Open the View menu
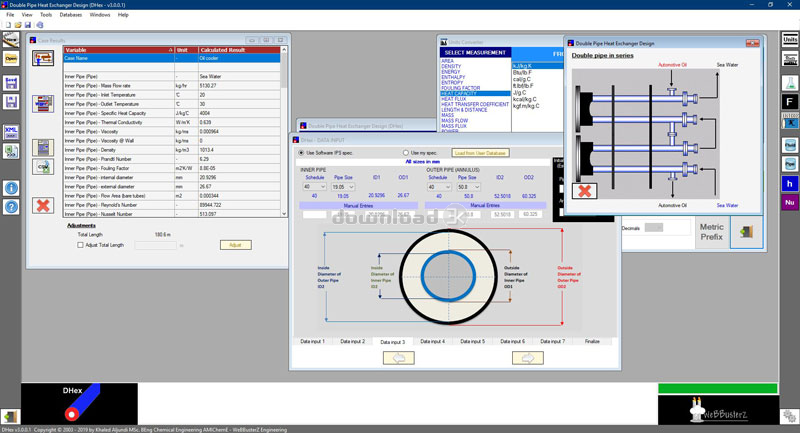 tap(27, 15)
